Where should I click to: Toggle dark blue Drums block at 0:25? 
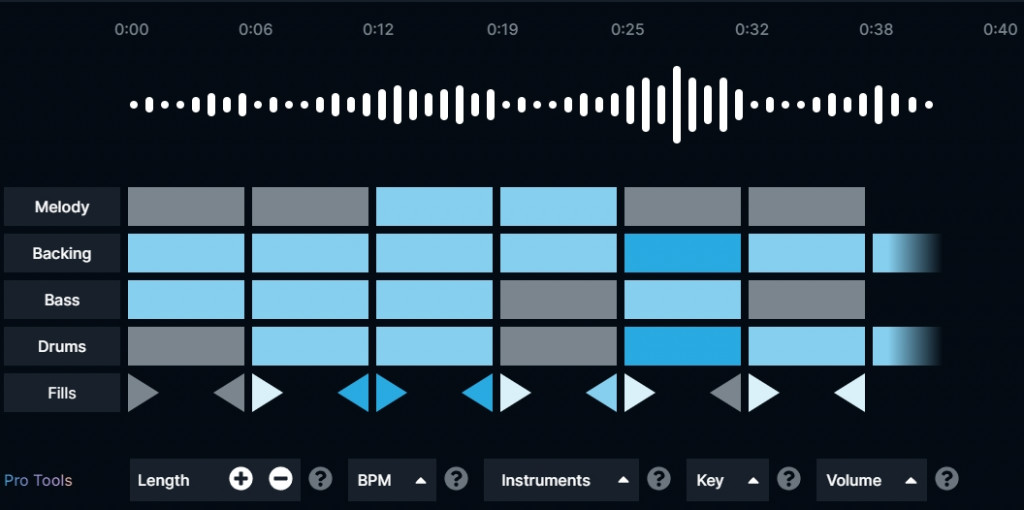(x=682, y=346)
